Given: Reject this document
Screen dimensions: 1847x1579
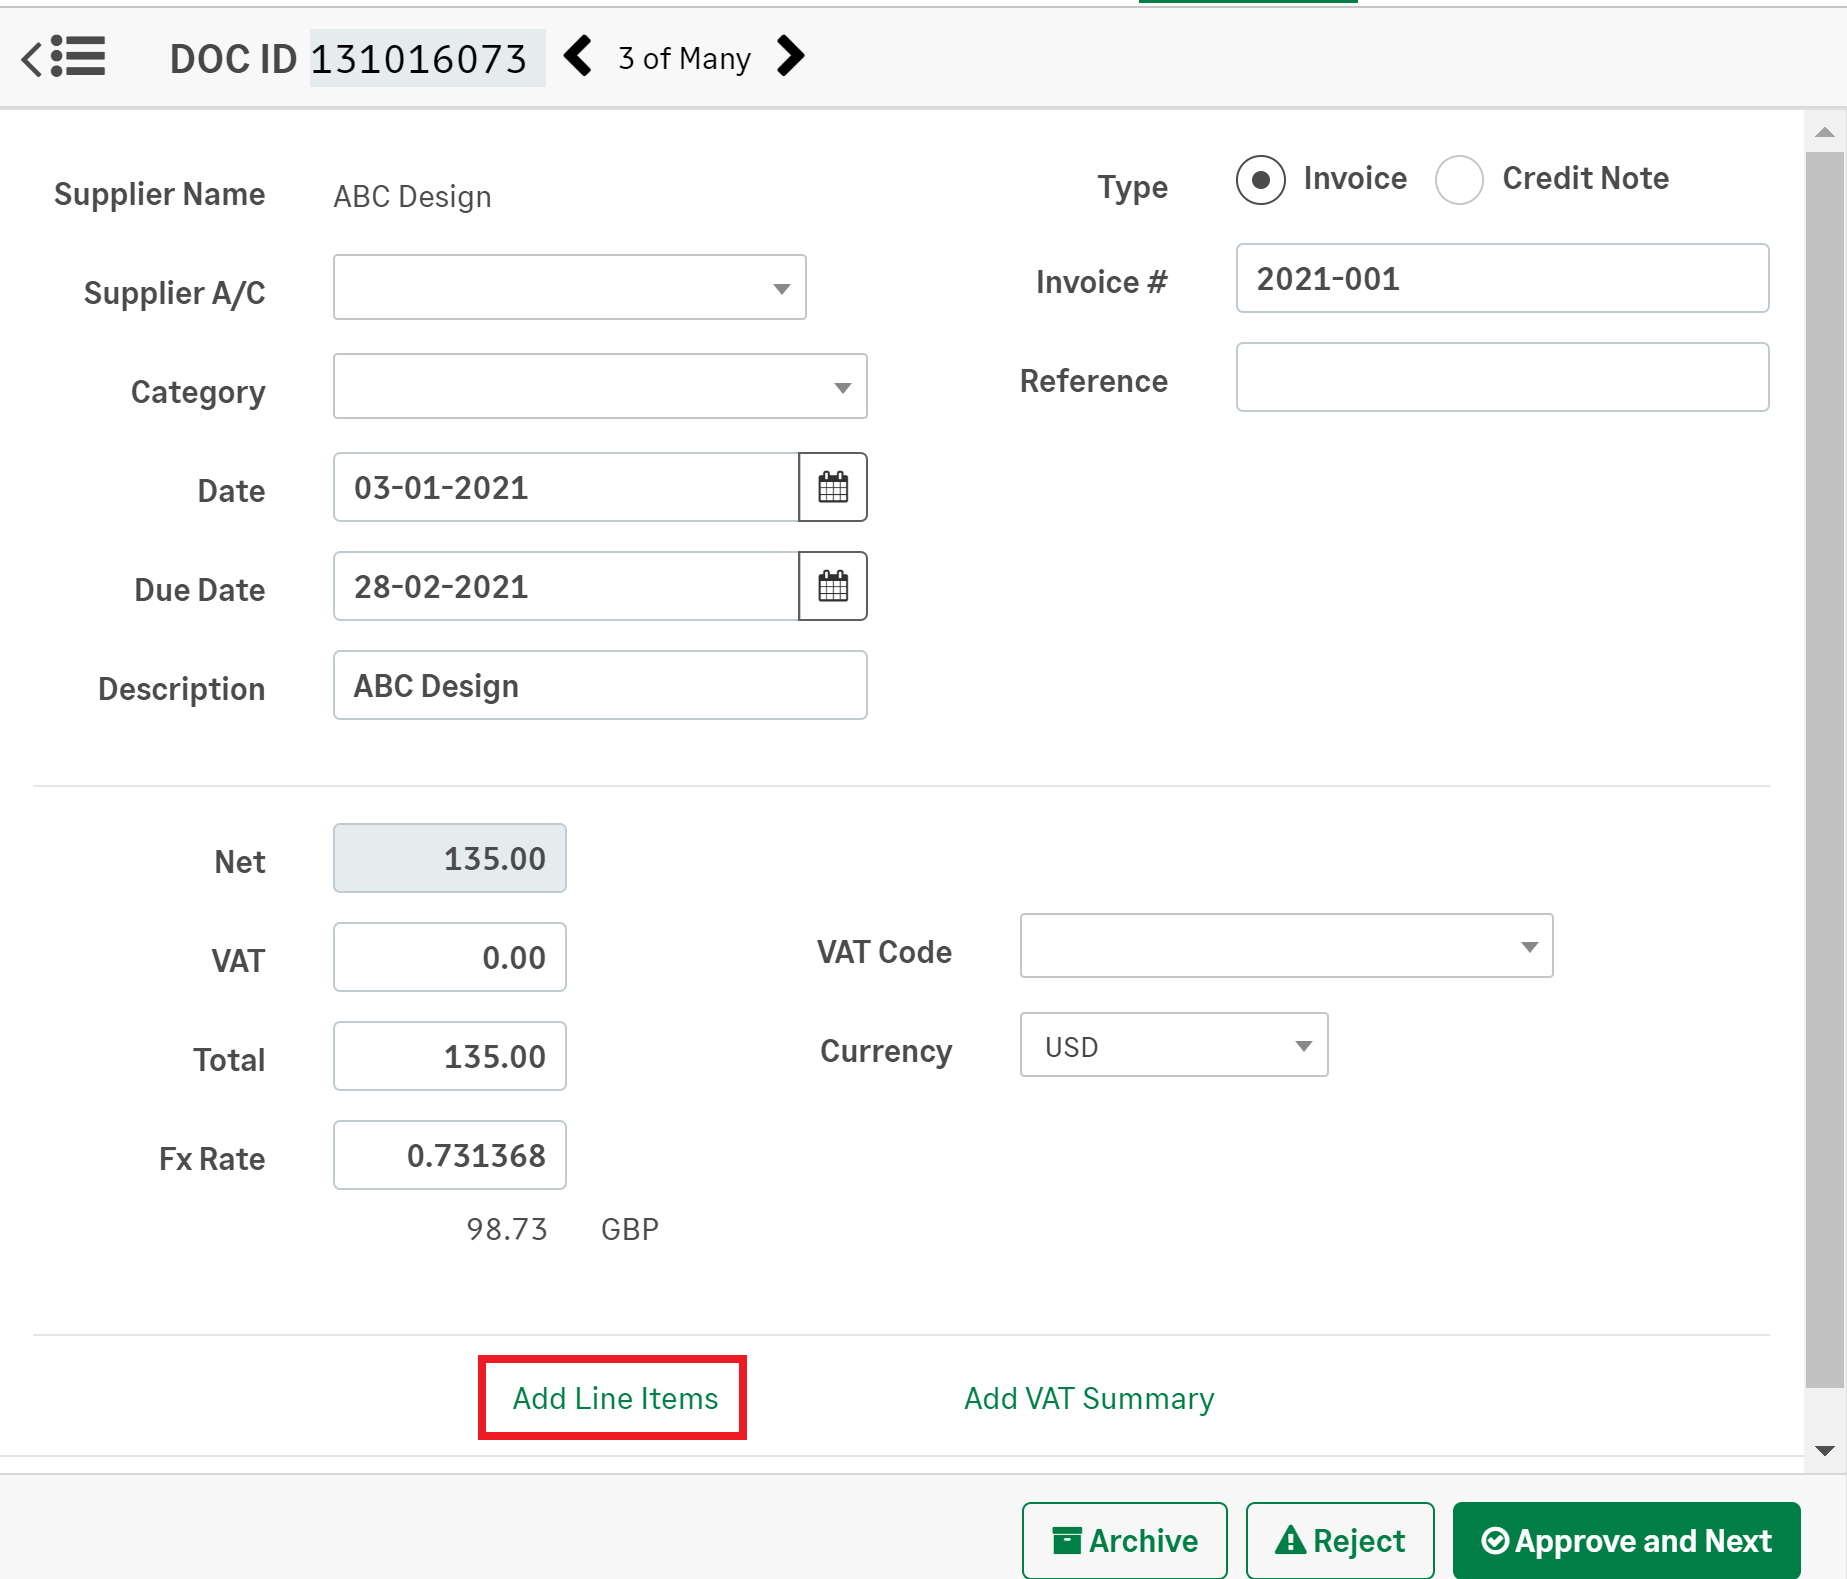Looking at the screenshot, I should tap(1340, 1541).
